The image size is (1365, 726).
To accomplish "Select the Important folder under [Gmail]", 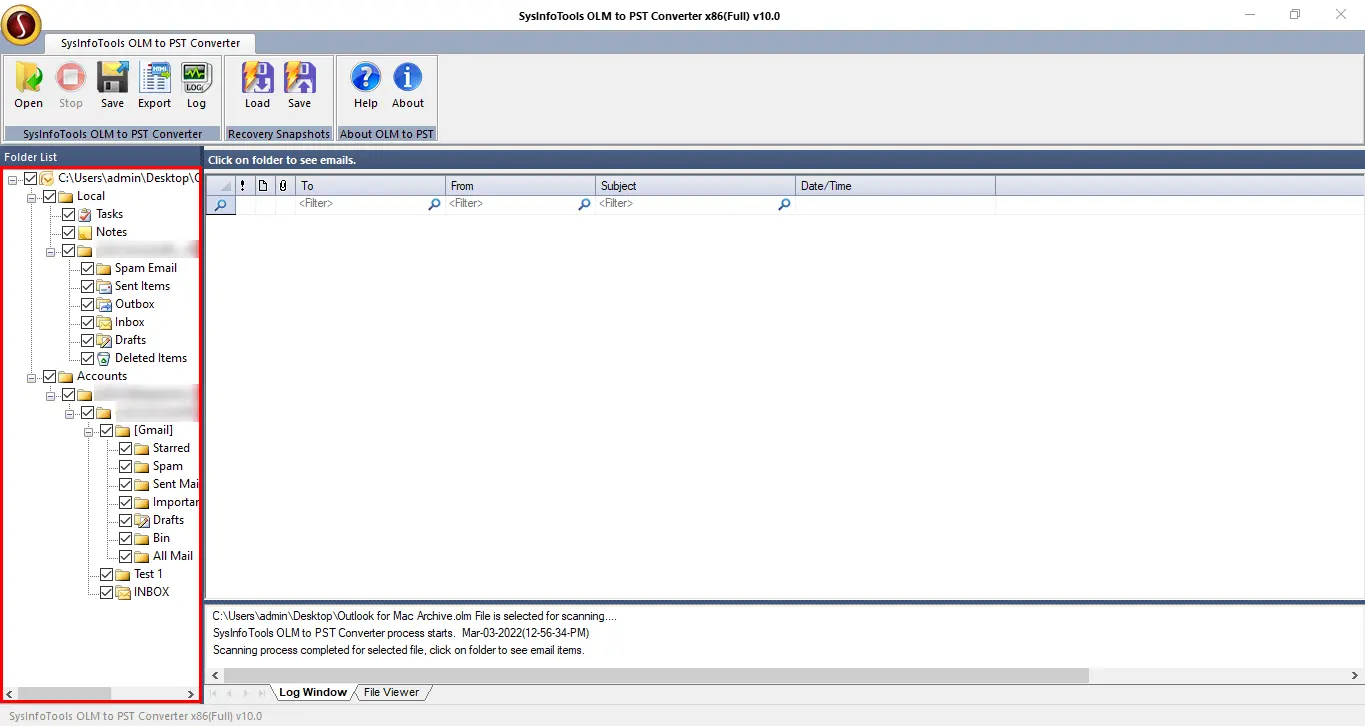I will 176,502.
